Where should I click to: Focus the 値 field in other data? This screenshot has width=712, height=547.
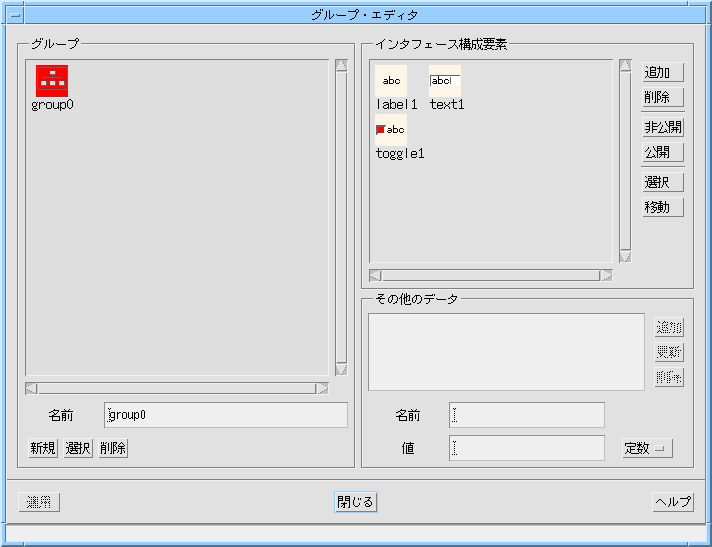527,448
